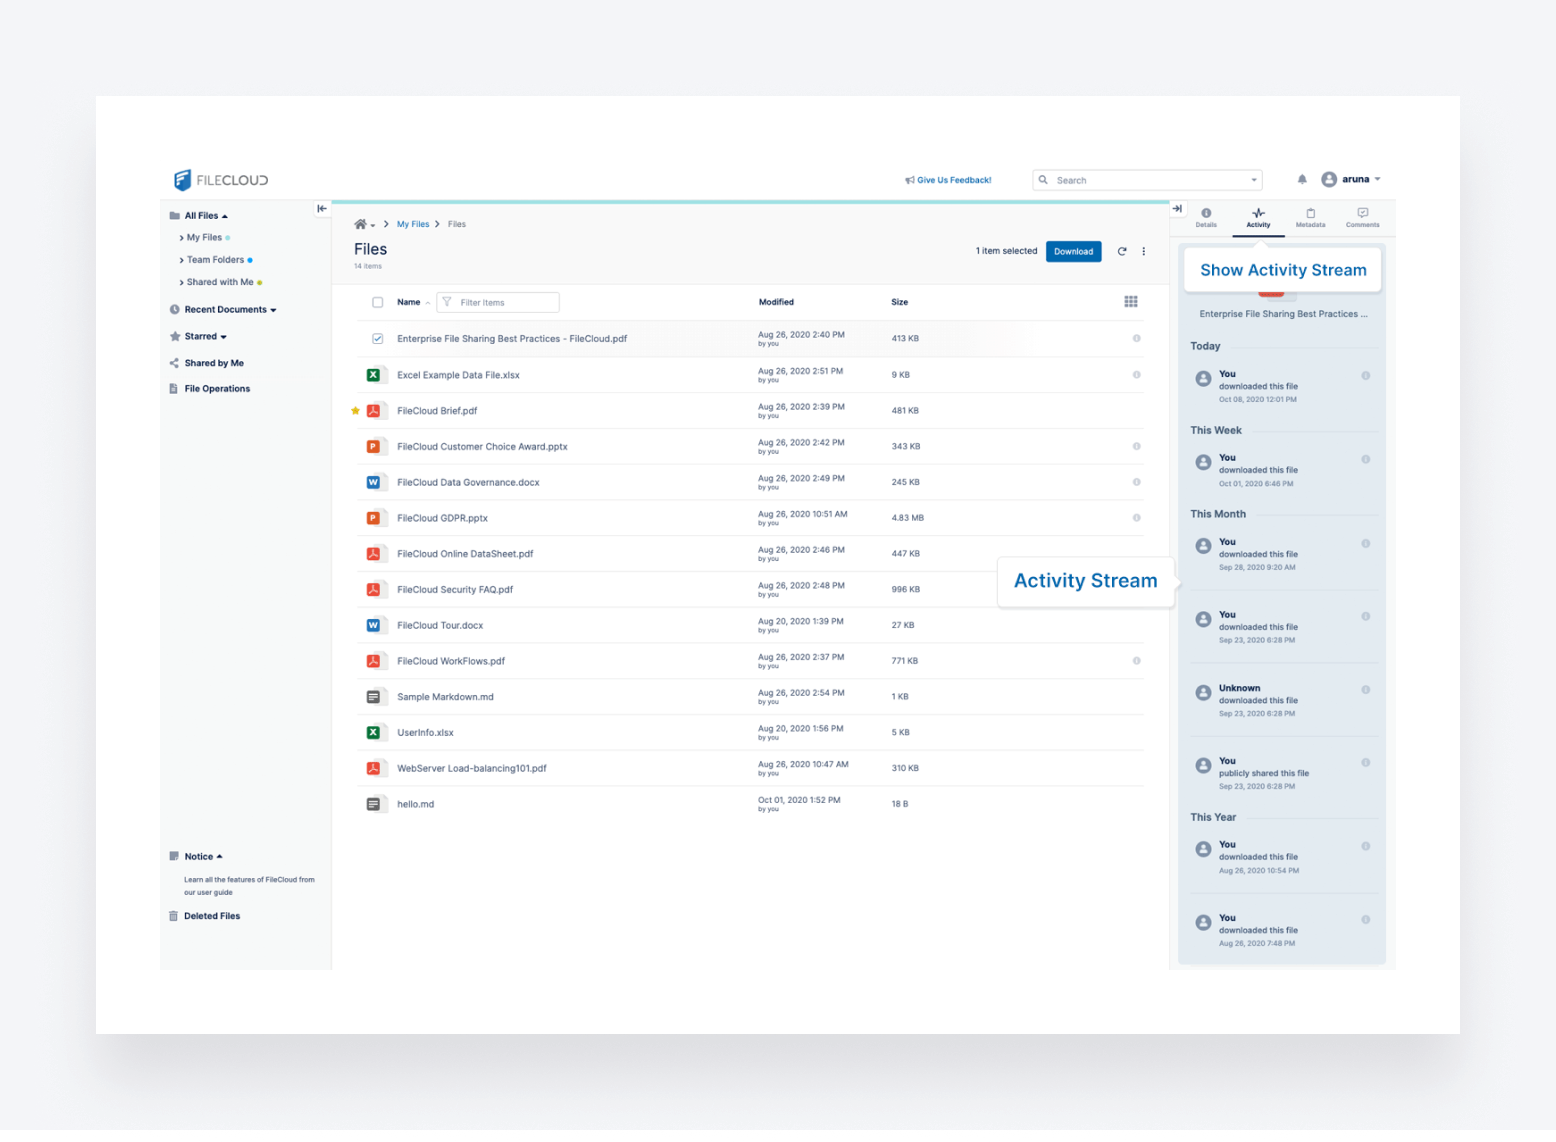This screenshot has width=1556, height=1142.
Task: Refresh the file list
Action: (1122, 251)
